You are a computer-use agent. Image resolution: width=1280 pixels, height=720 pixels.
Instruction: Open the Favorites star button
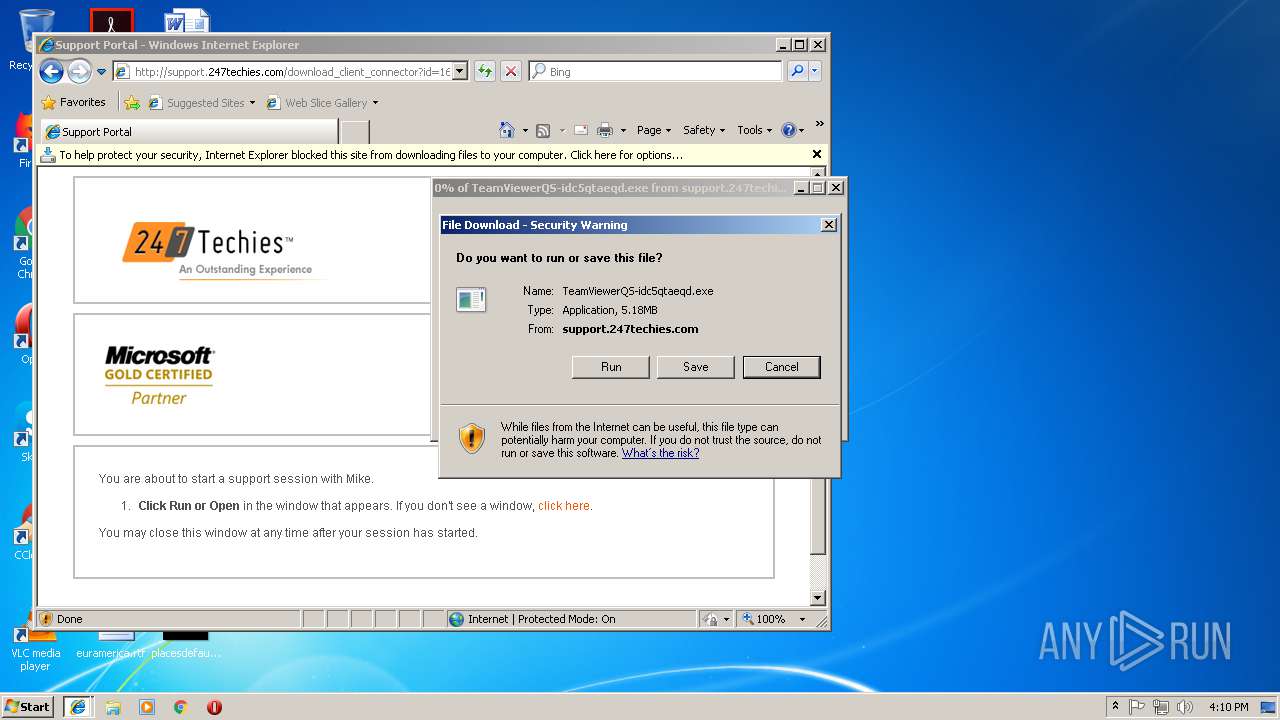73,102
